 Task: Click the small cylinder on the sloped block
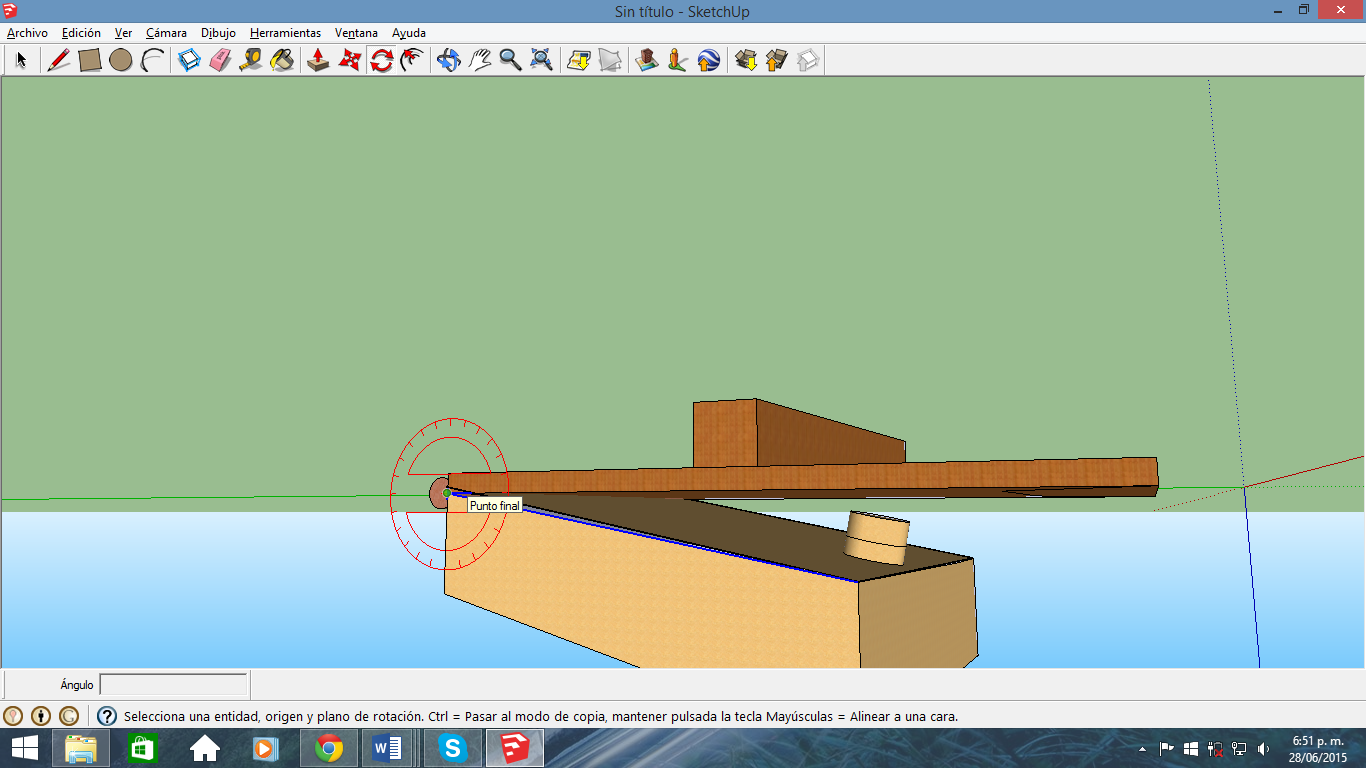(x=877, y=538)
